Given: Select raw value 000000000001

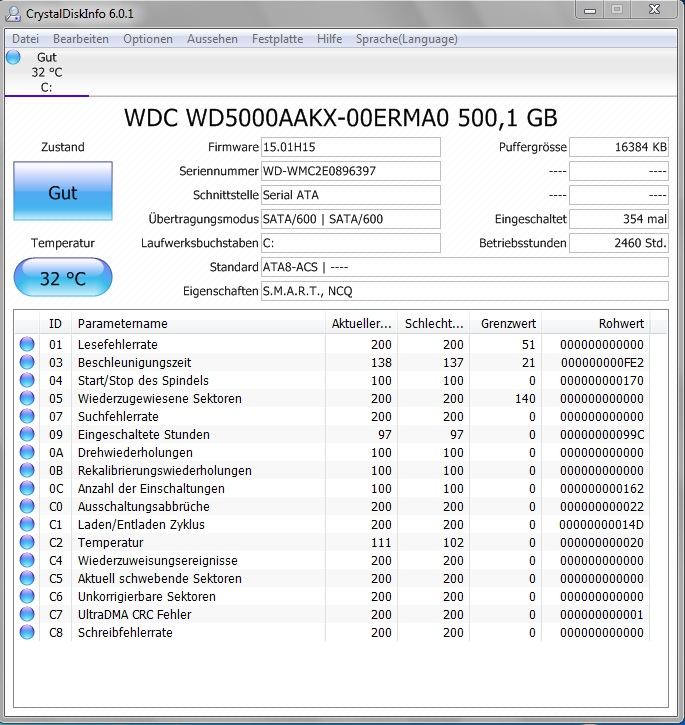Looking at the screenshot, I should coord(602,615).
